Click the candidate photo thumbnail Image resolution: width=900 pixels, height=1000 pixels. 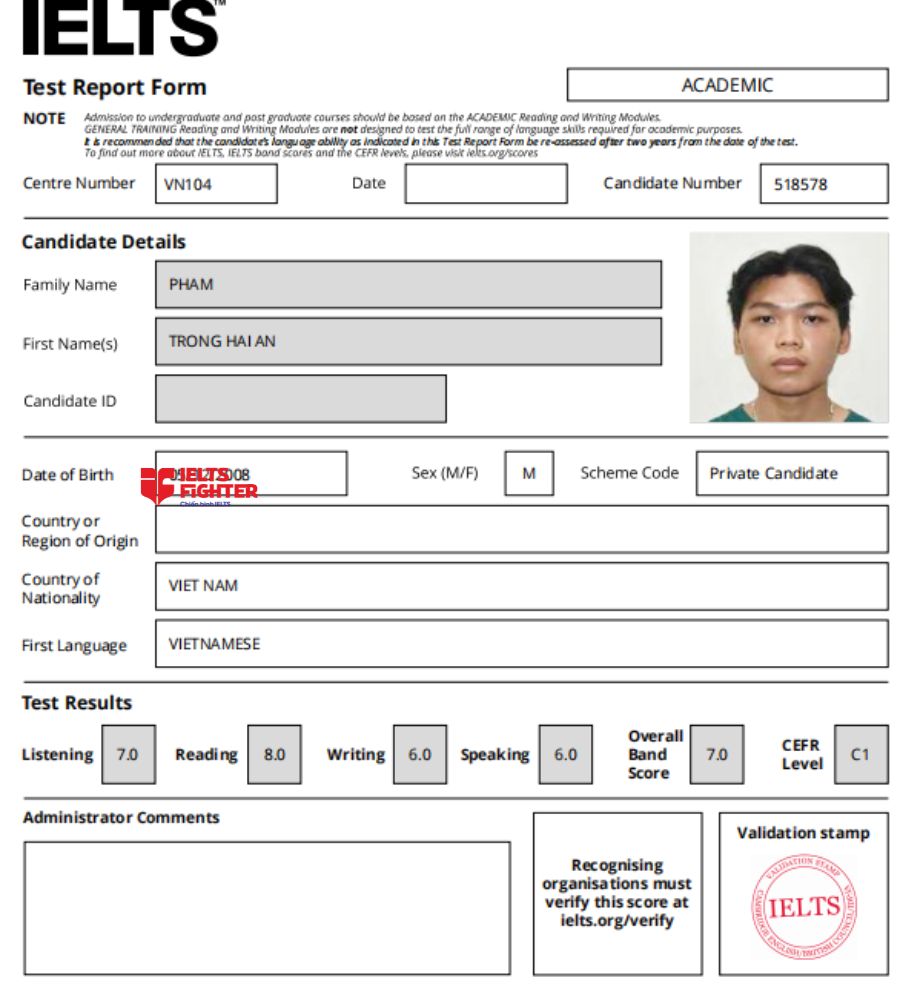(x=789, y=327)
